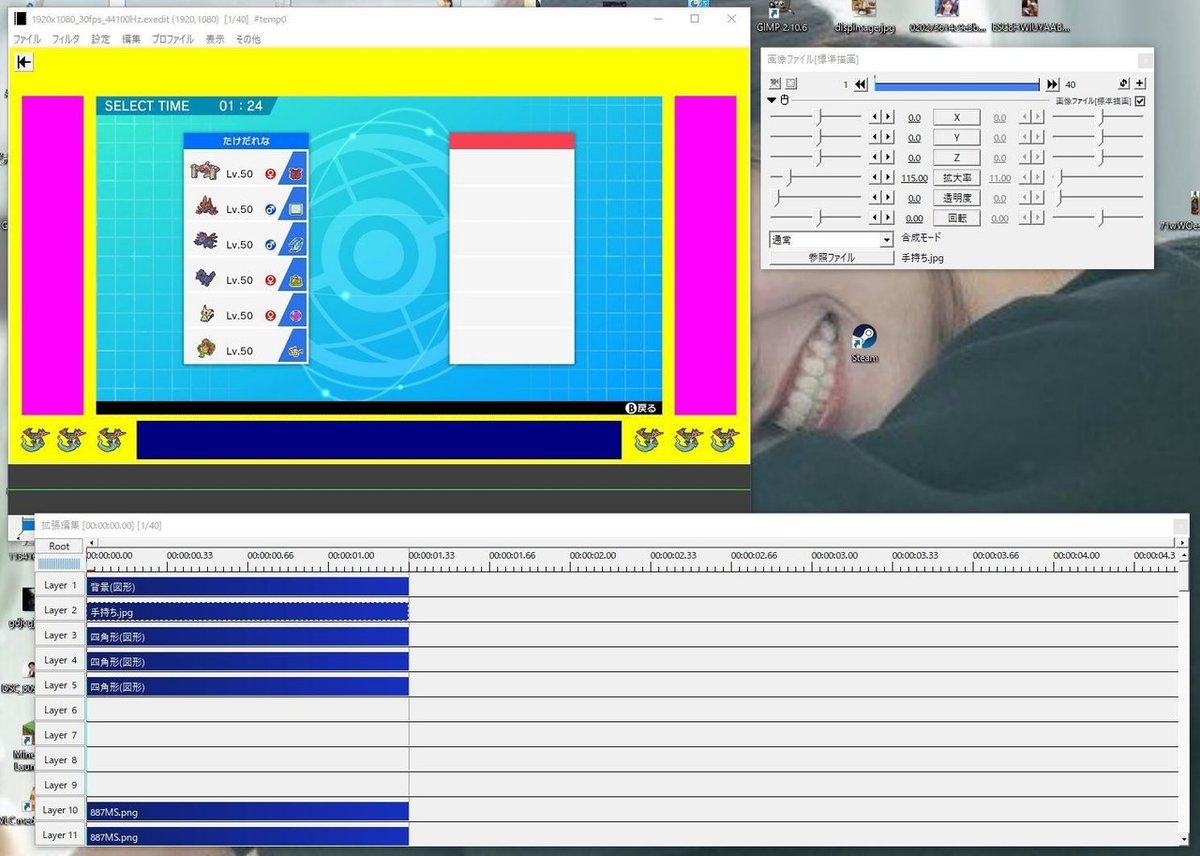Click the left 0.0 value for X
Viewport: 1200px width, 856px height.
(914, 118)
